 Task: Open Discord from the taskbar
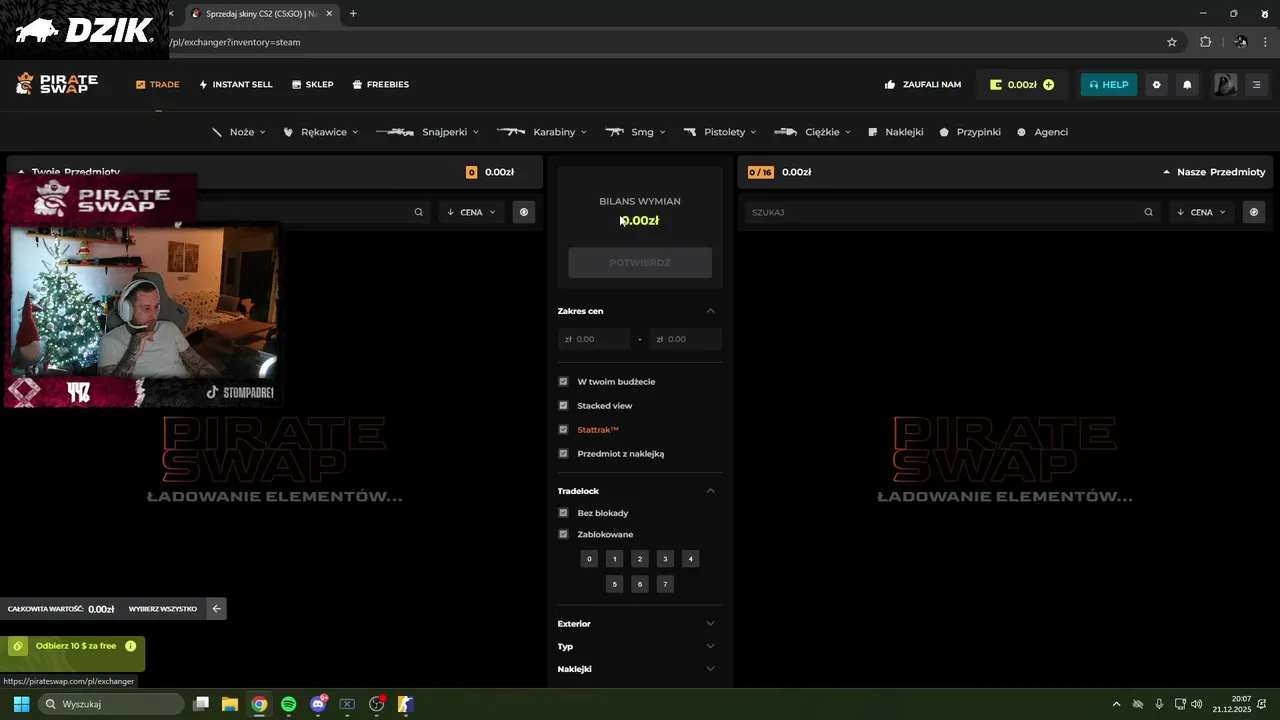tap(318, 704)
